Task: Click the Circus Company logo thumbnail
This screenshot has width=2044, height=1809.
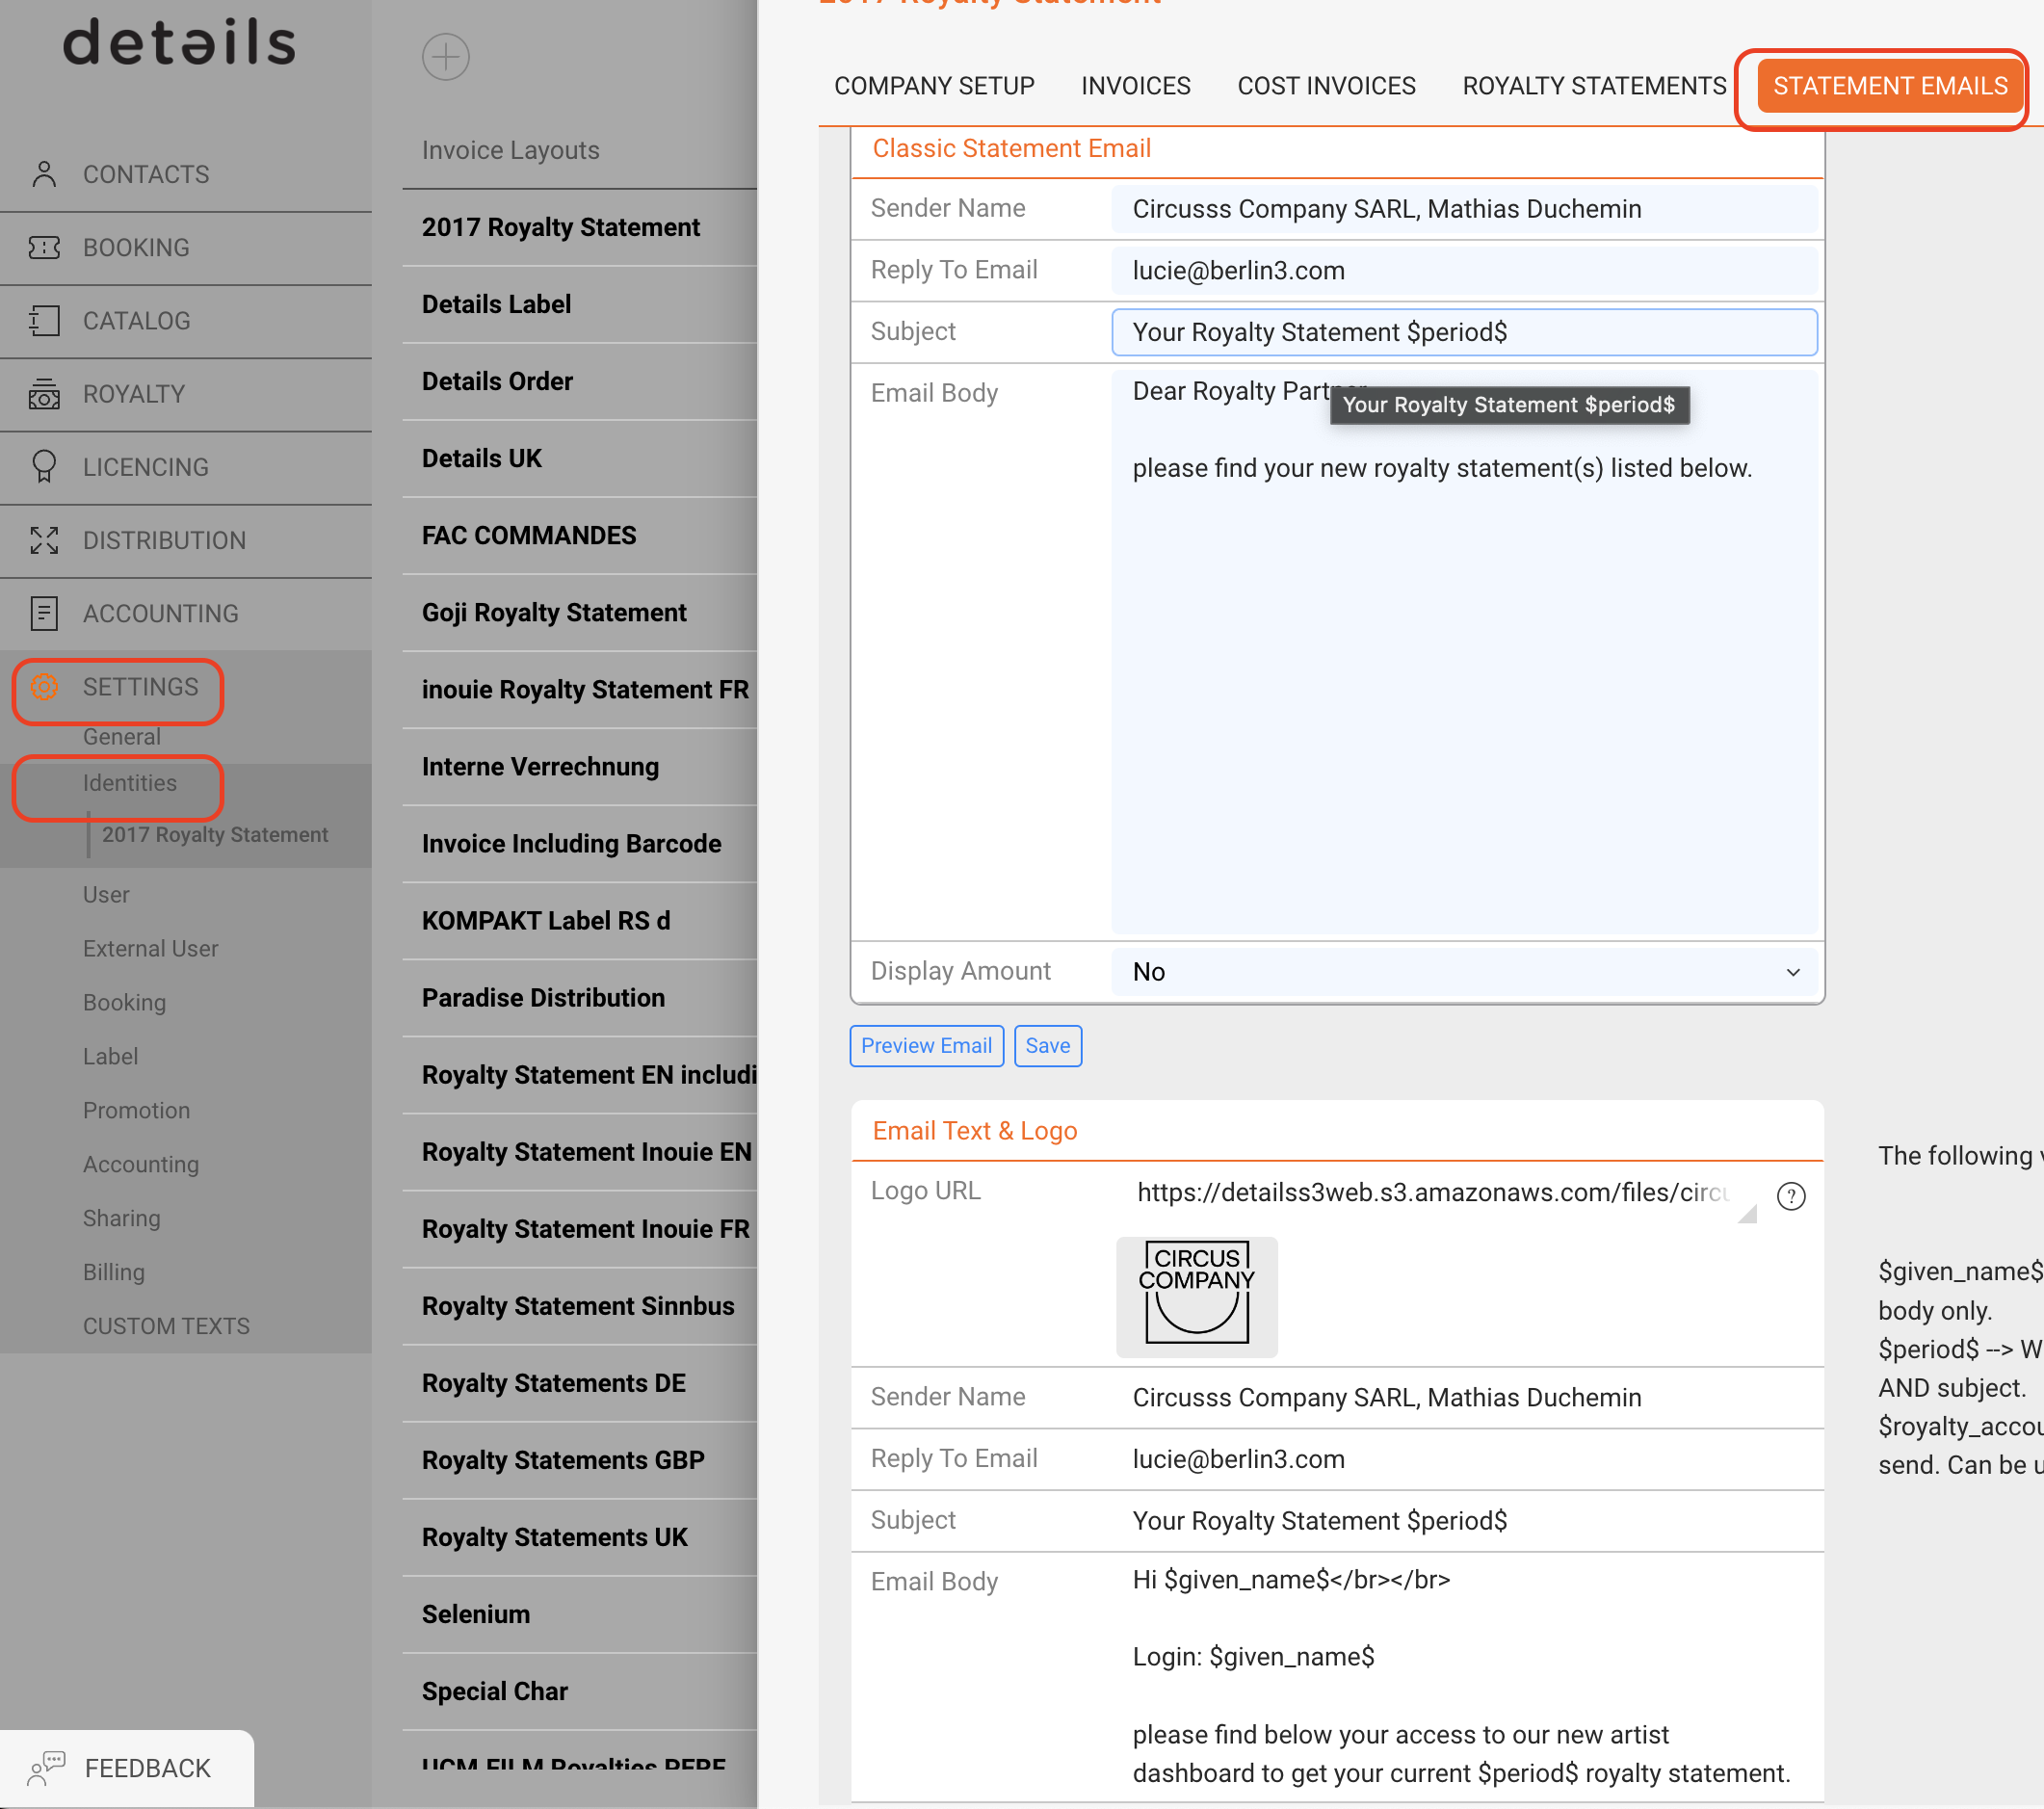Action: click(1197, 1296)
